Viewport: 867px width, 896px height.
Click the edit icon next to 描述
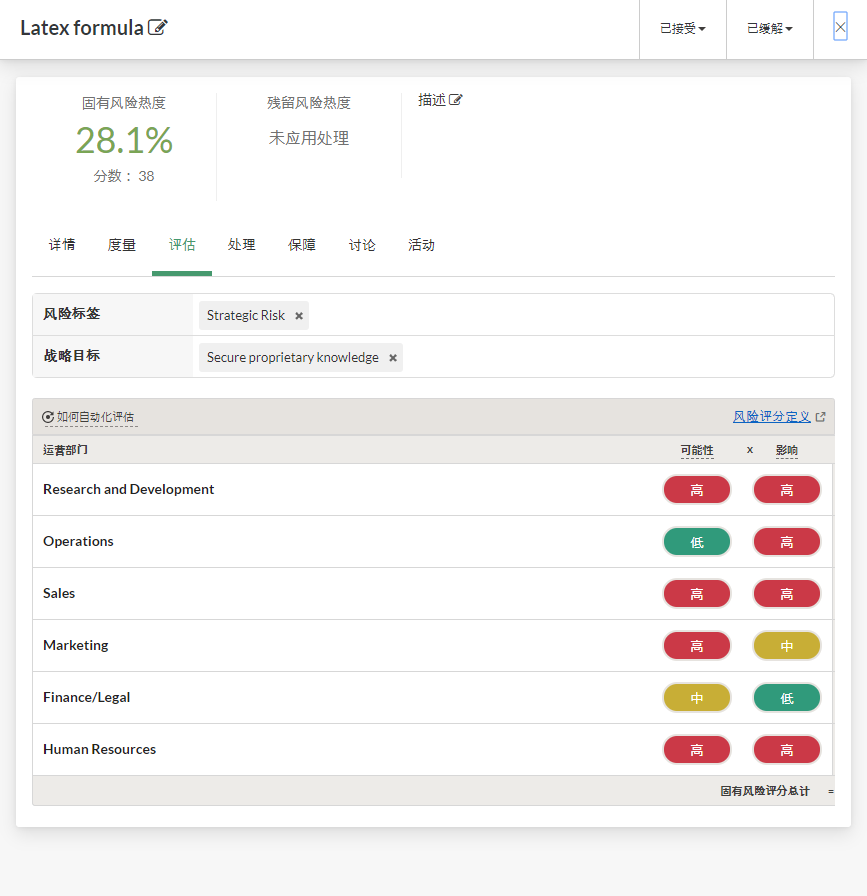click(x=456, y=100)
